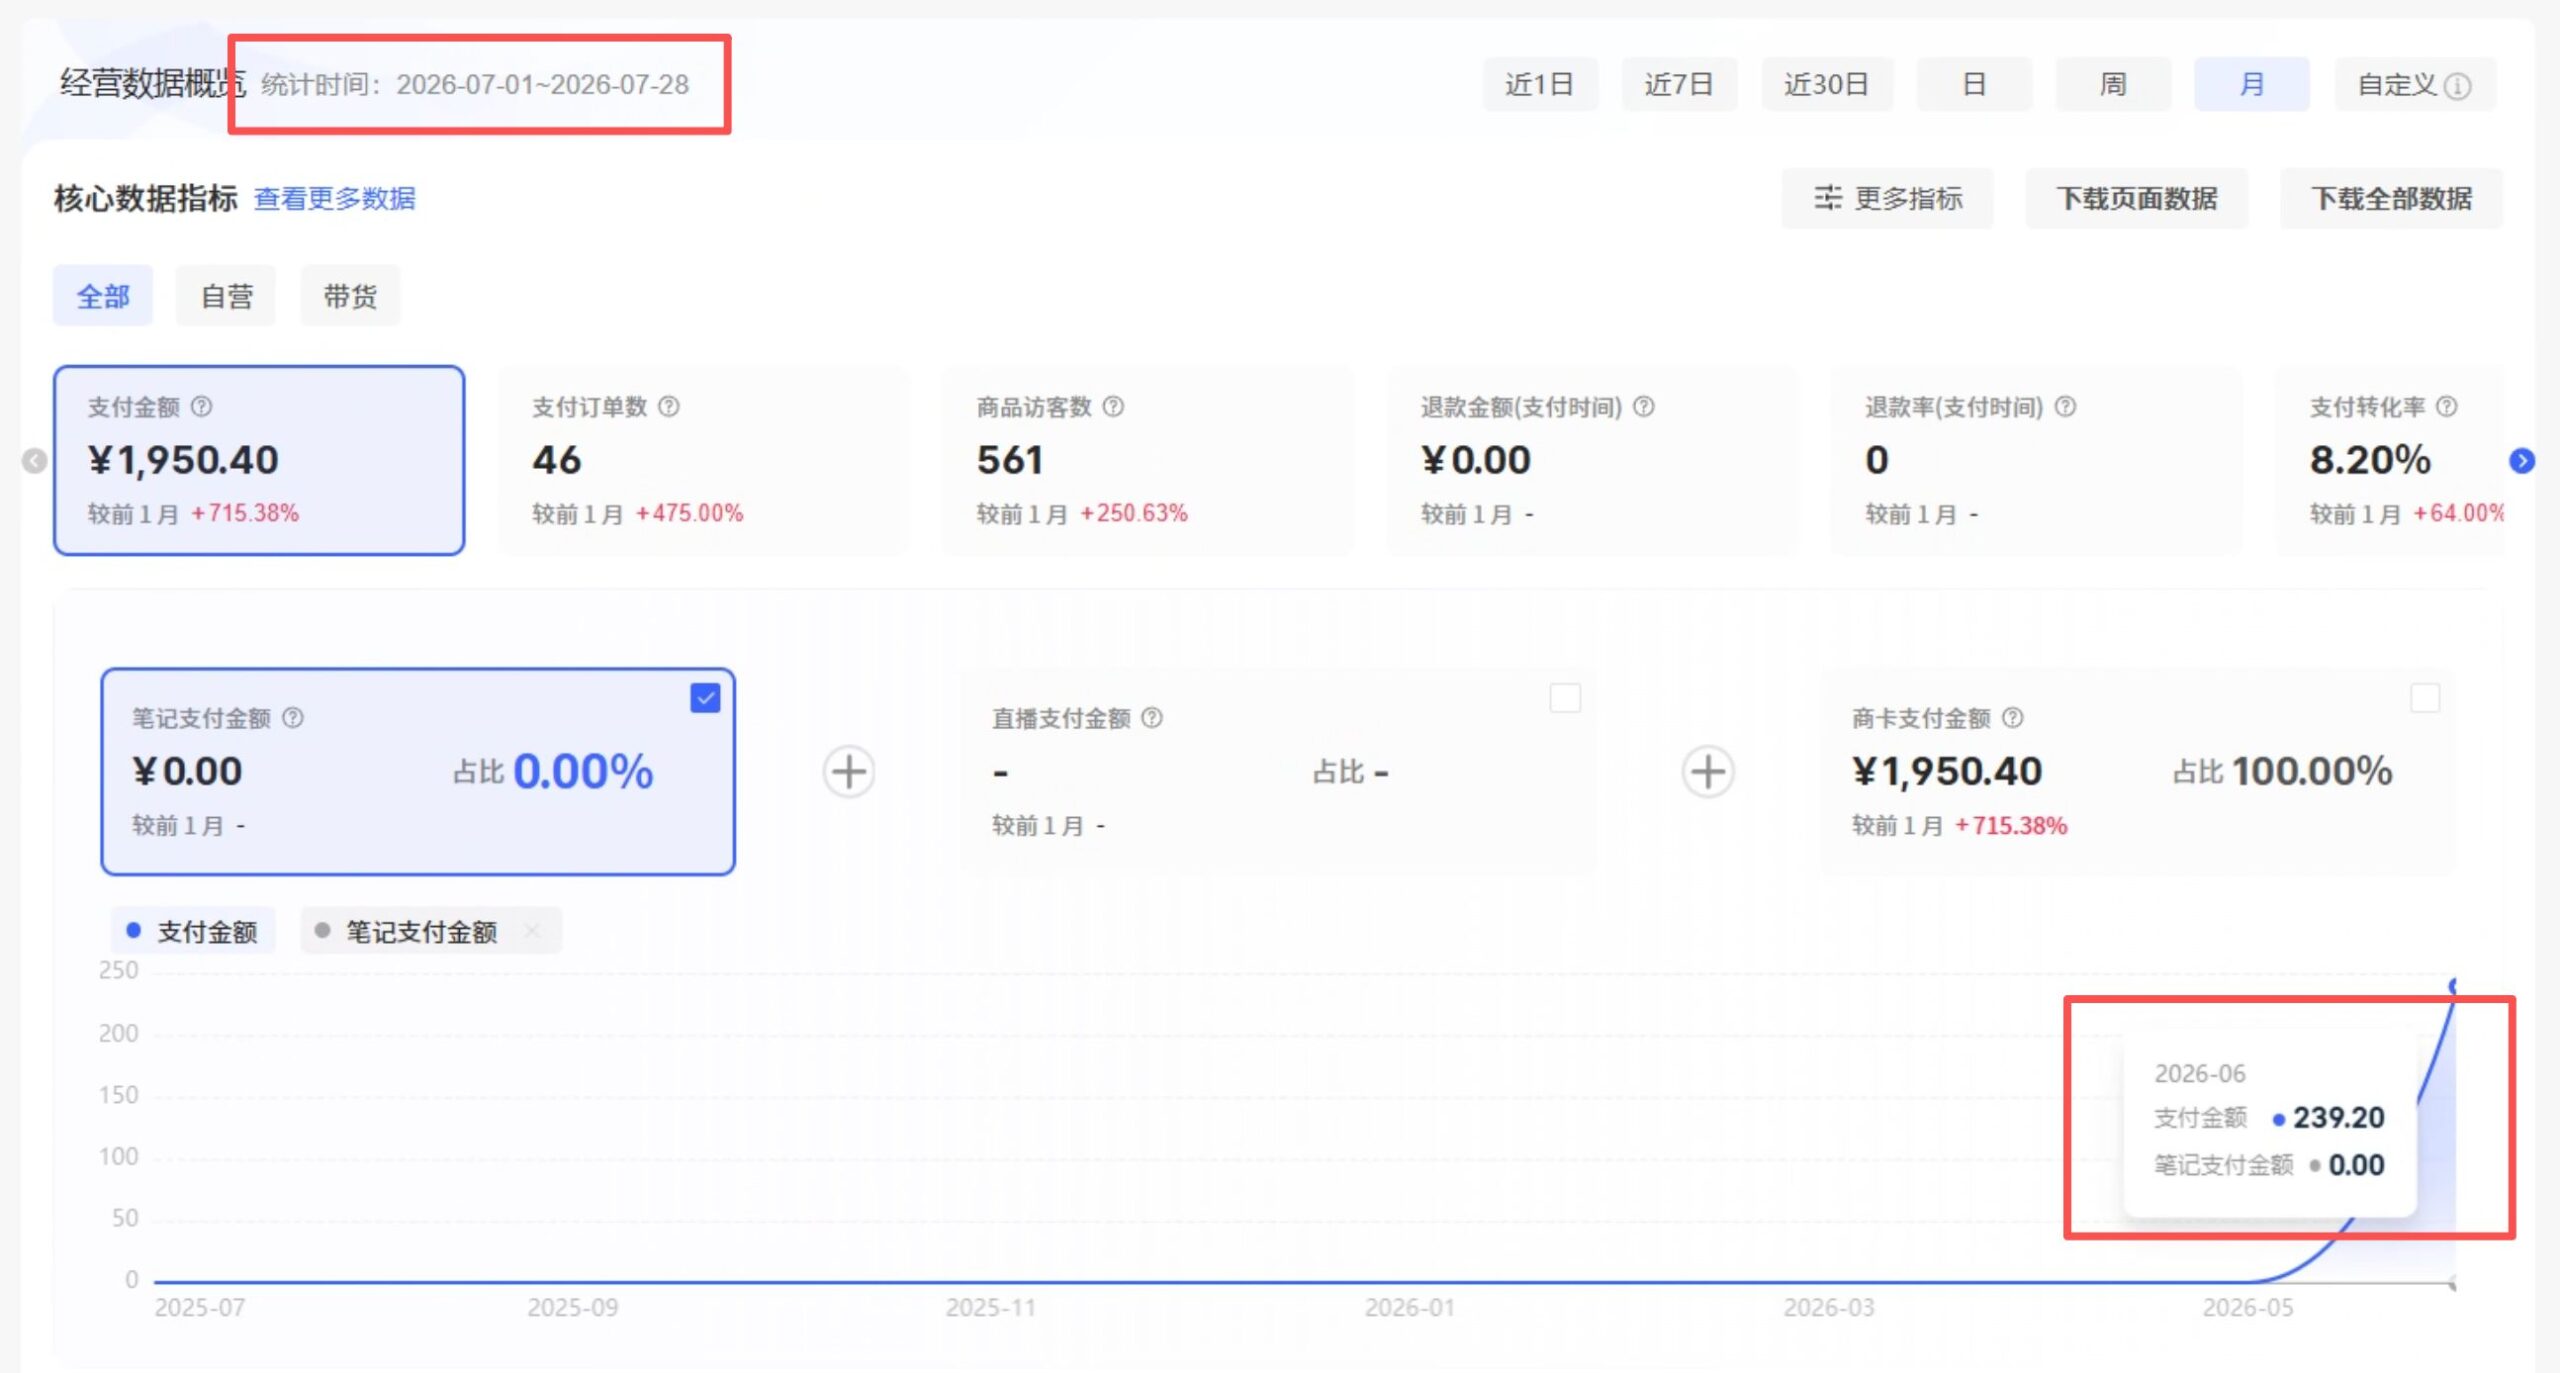Select 支付转化率 8.20% metric card
The width and height of the screenshot is (2560, 1373).
coord(2390,460)
